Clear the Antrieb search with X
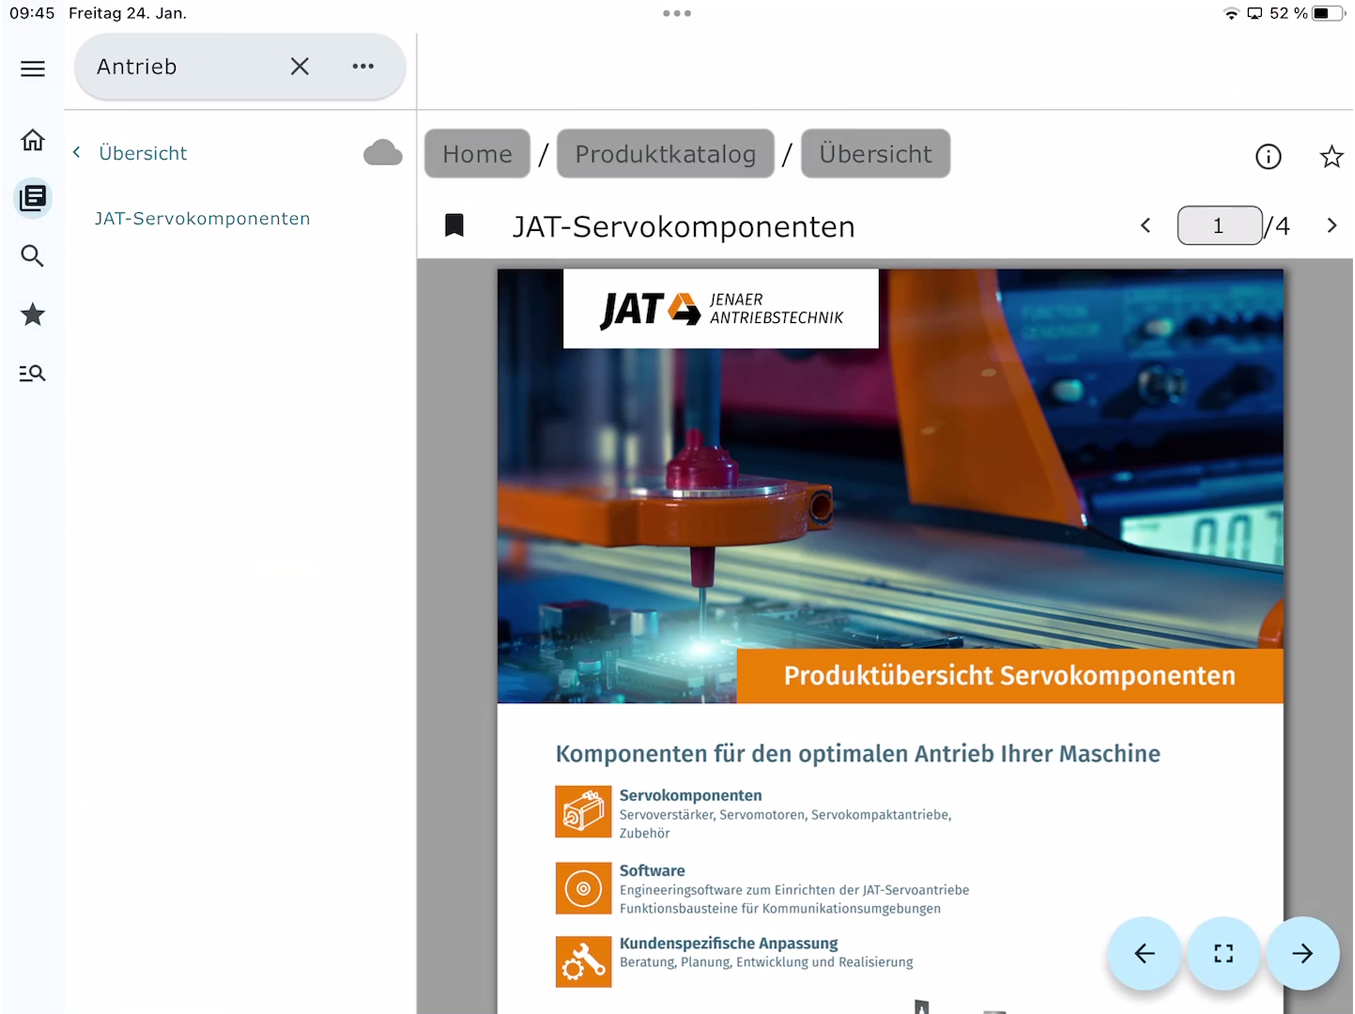Image resolution: width=1355 pixels, height=1014 pixels. pyautogui.click(x=300, y=67)
